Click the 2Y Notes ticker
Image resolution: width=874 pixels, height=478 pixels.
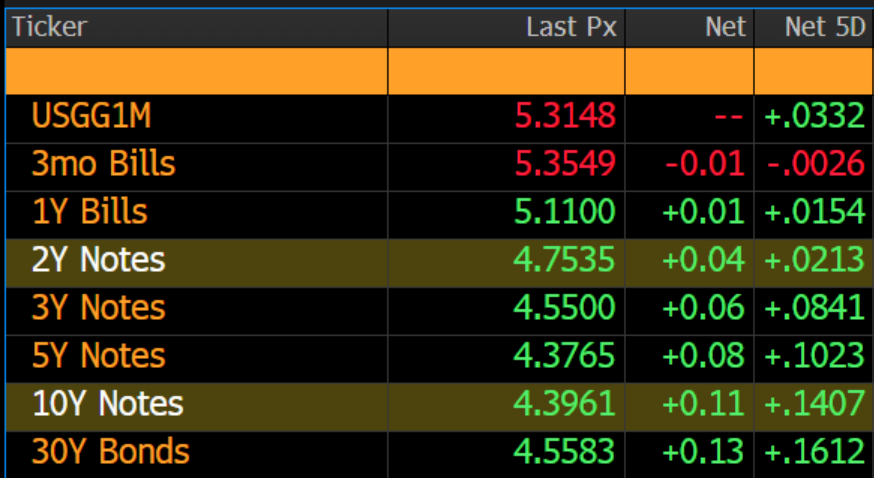(99, 260)
